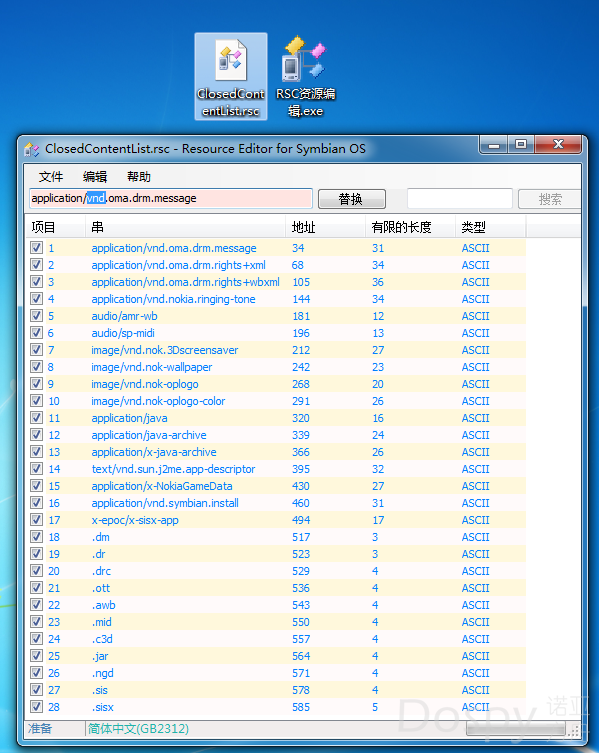
Task: Click the 类型 column header
Action: coord(490,227)
